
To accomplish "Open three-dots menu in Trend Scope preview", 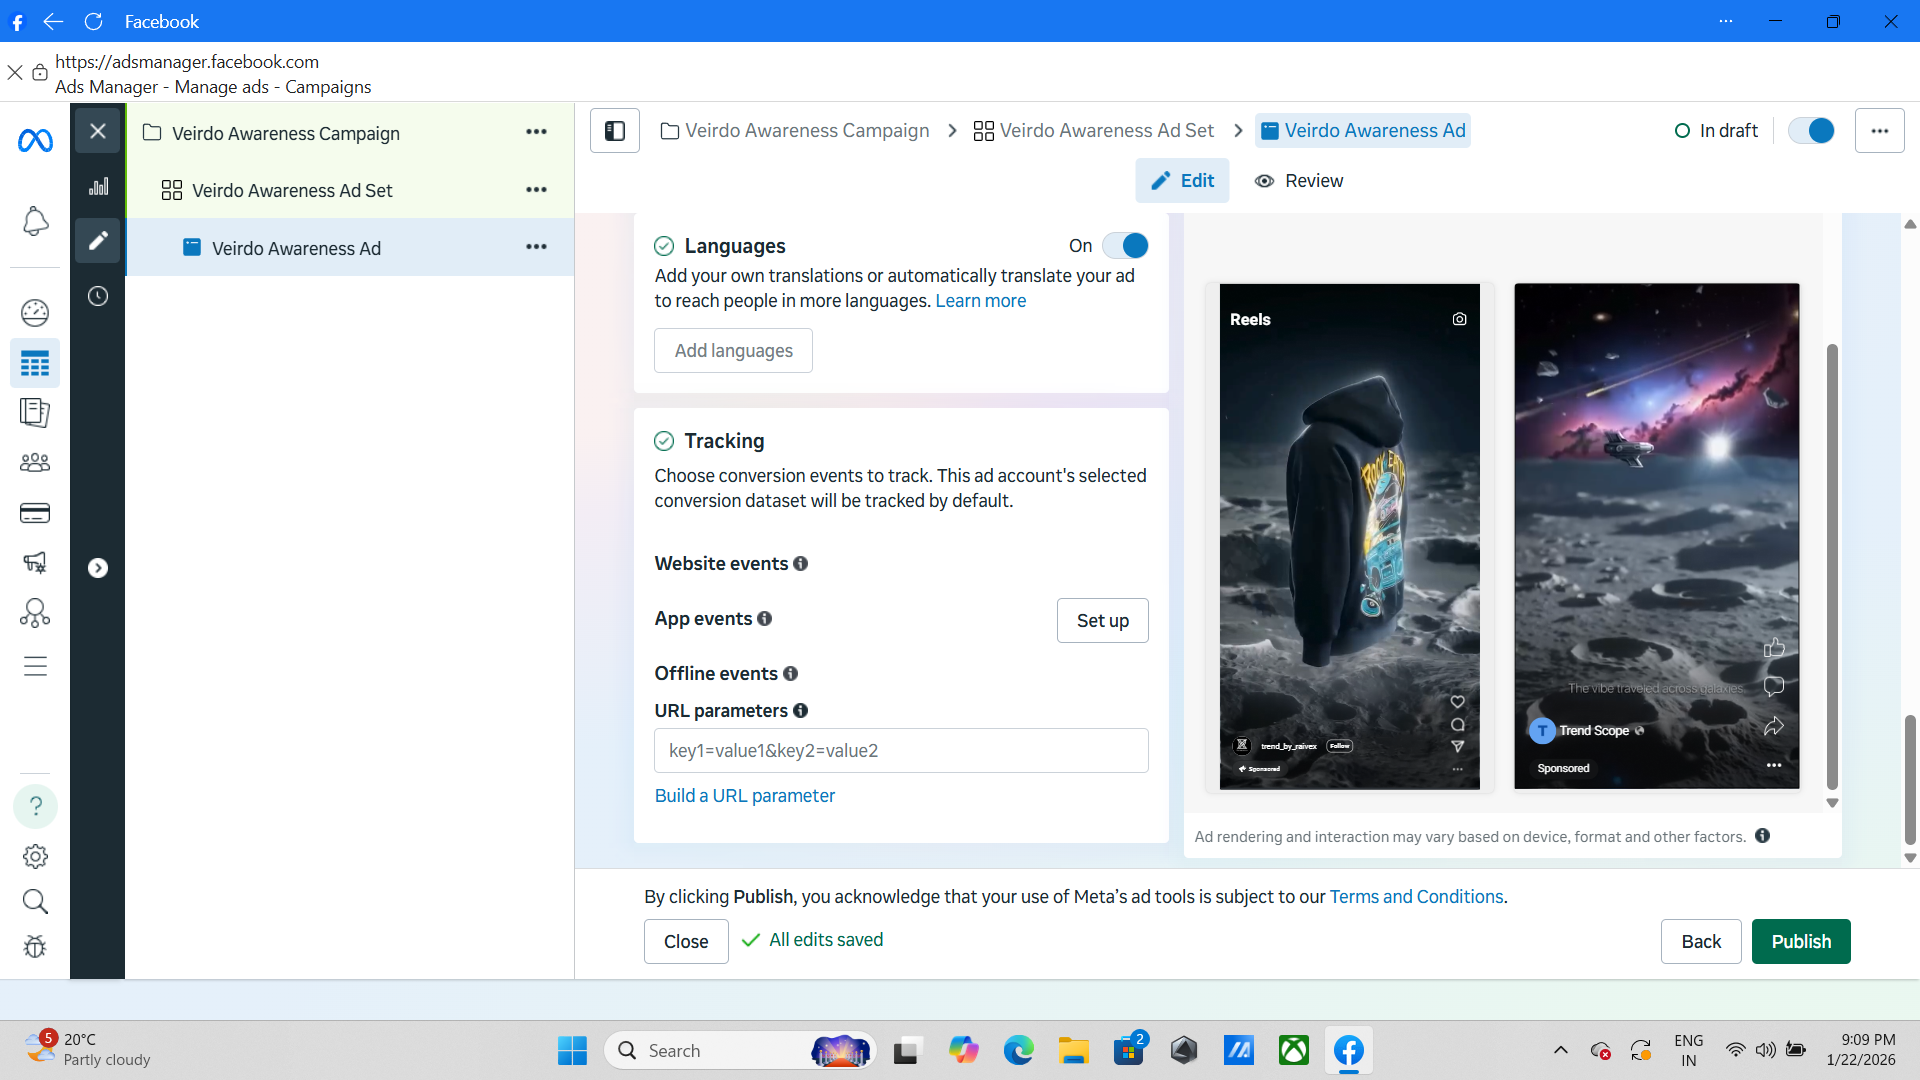I will point(1774,765).
